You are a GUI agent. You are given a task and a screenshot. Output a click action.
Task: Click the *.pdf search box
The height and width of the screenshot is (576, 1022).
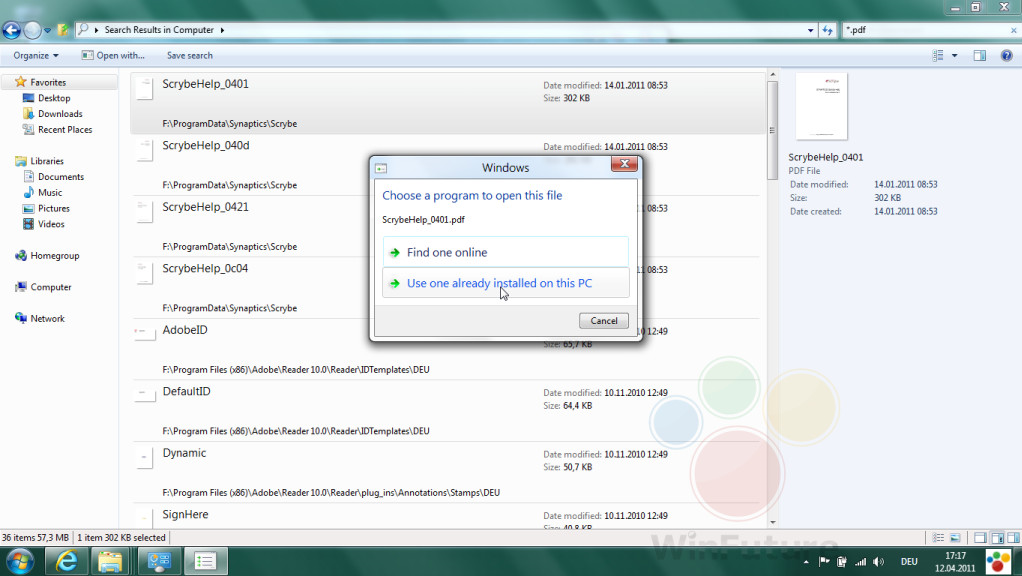click(x=924, y=30)
